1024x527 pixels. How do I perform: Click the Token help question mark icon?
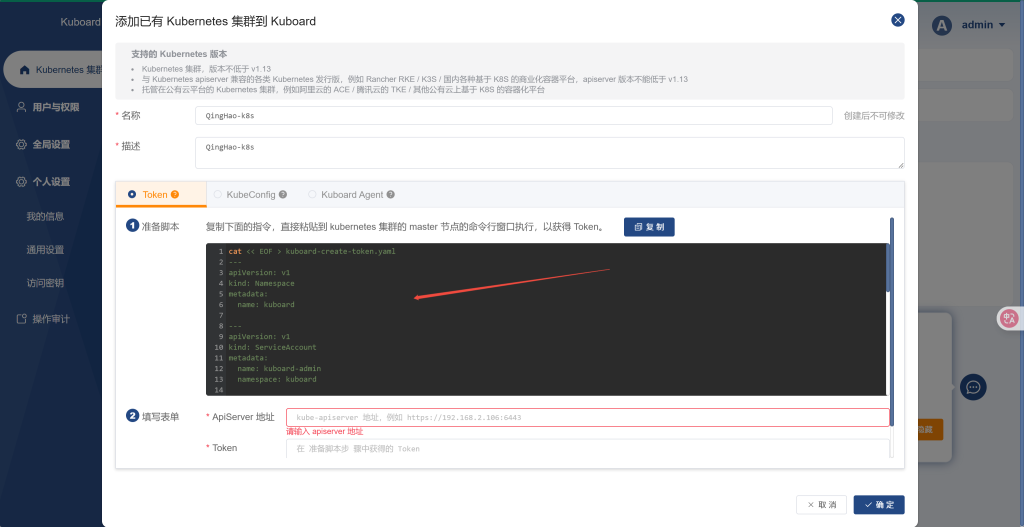(x=175, y=195)
